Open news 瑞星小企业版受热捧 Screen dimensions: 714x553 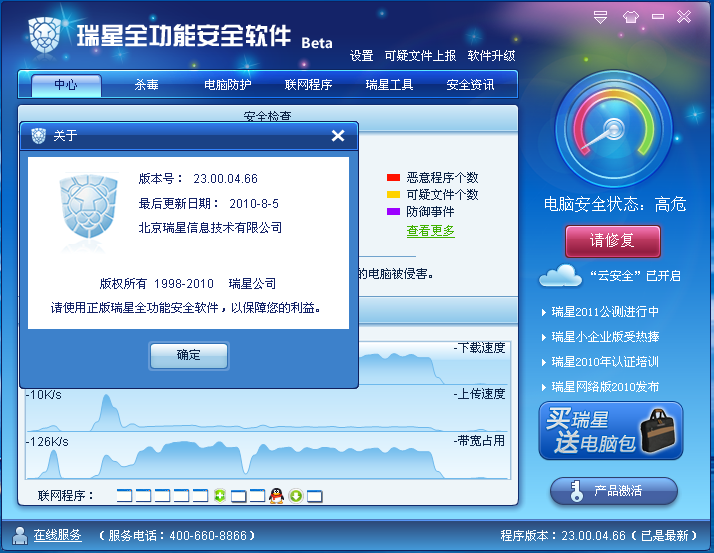[605, 337]
